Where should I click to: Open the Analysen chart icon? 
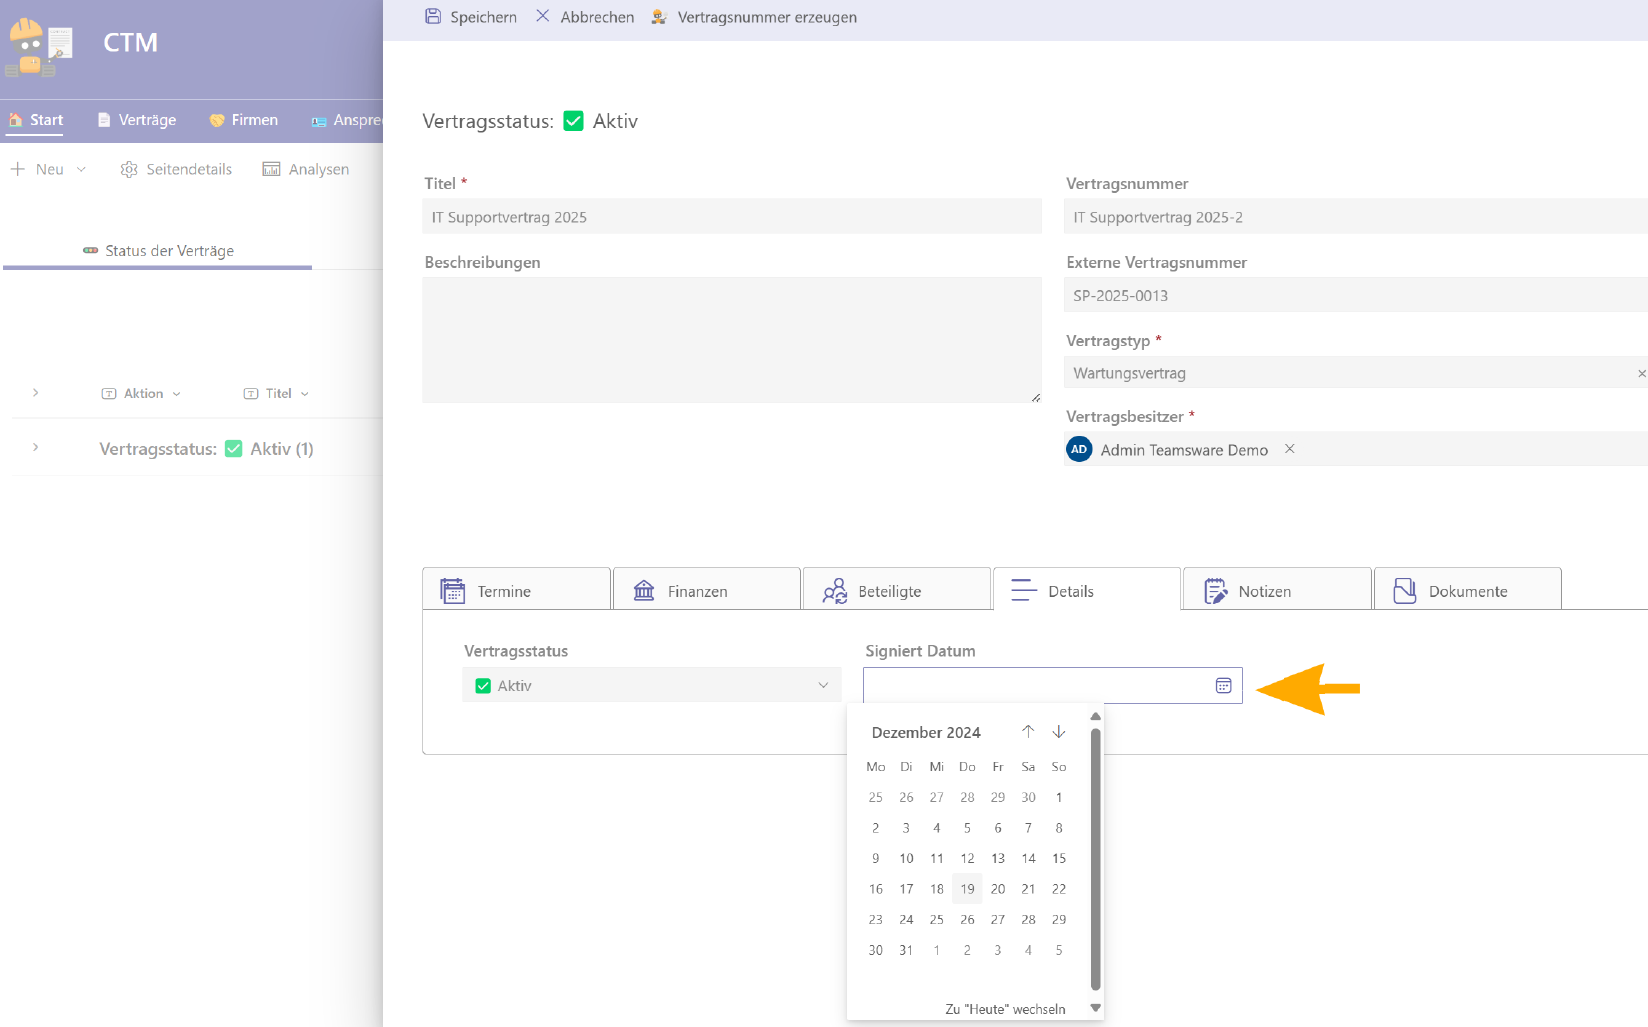coord(271,169)
